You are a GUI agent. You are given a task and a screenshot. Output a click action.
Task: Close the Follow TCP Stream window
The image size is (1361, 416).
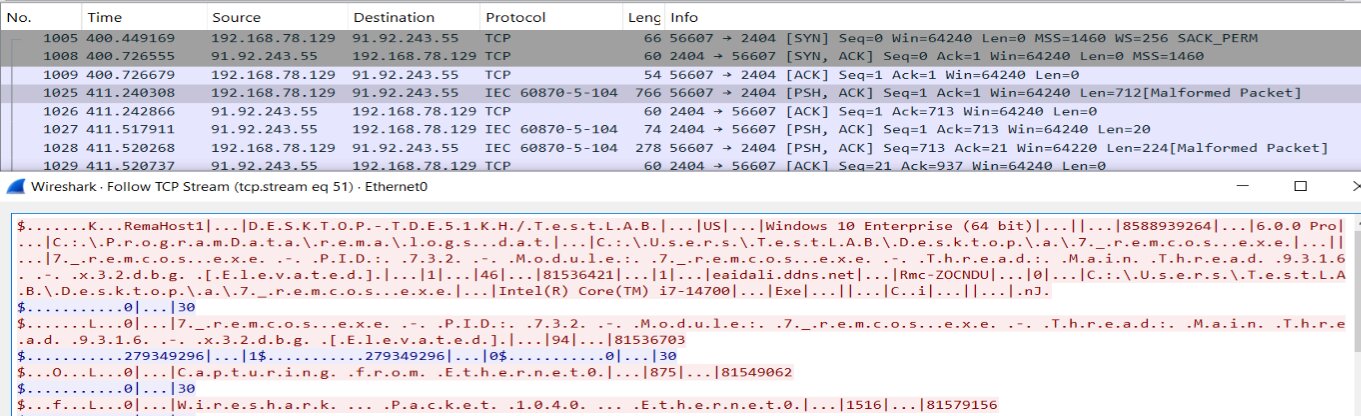click(1353, 186)
